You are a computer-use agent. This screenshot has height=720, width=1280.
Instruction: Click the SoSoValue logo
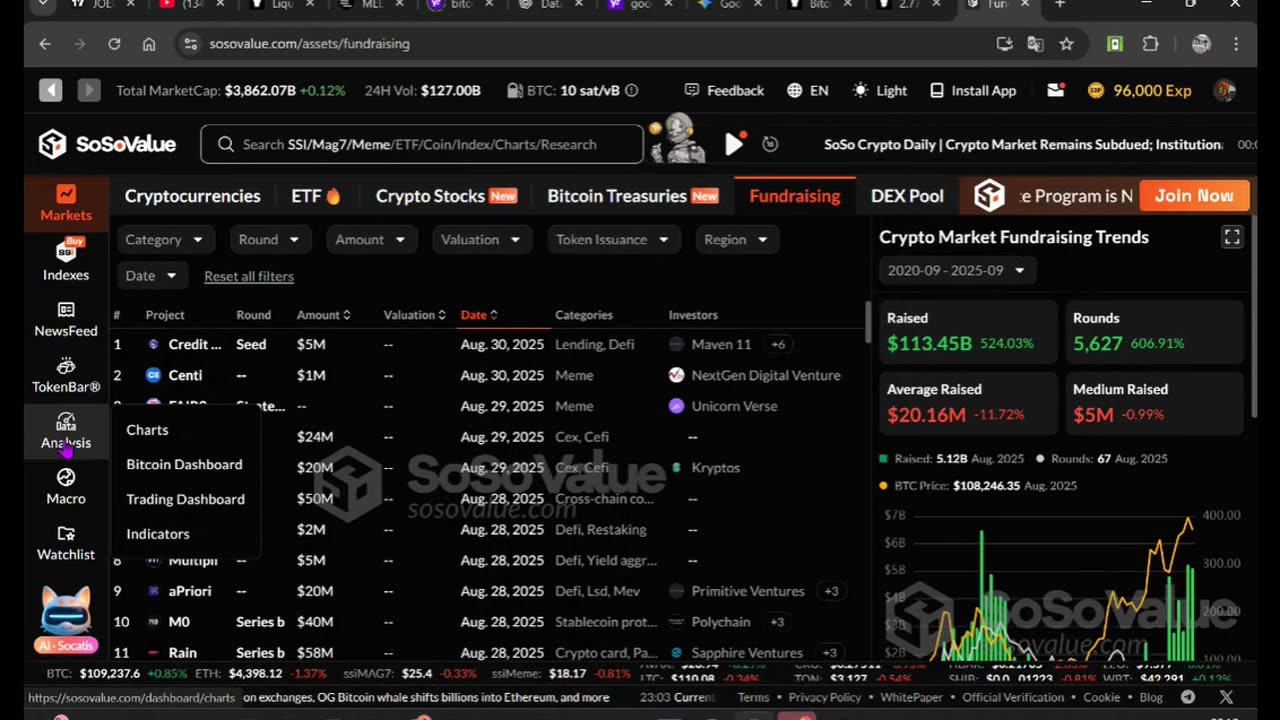click(107, 144)
